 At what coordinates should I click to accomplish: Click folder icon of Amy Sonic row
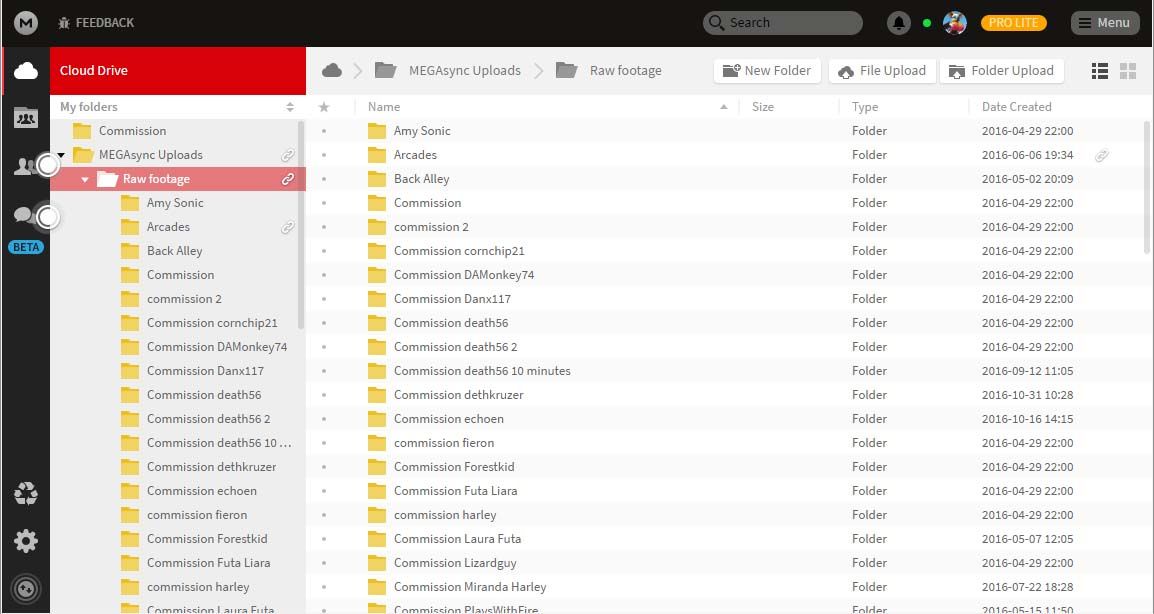(377, 131)
